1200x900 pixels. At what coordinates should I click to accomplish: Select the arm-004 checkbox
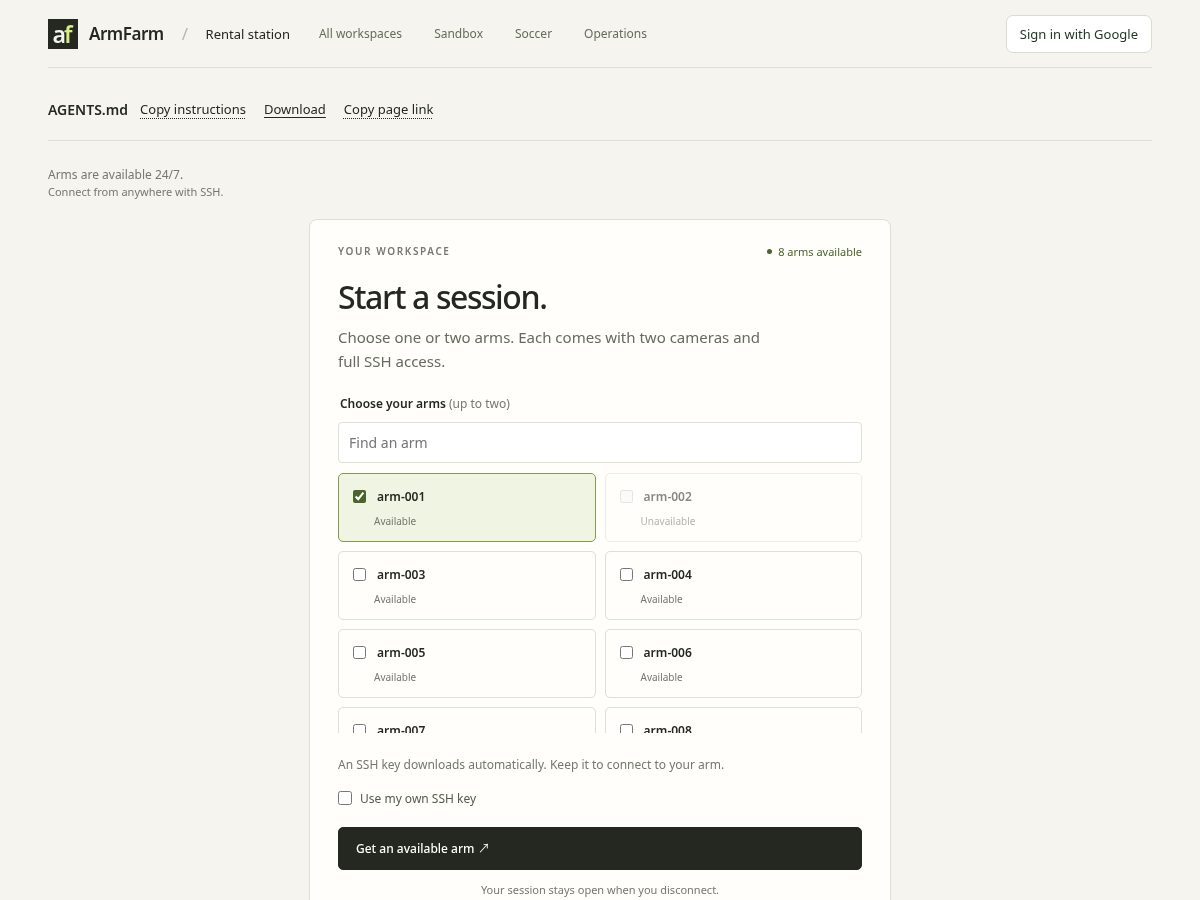point(626,574)
